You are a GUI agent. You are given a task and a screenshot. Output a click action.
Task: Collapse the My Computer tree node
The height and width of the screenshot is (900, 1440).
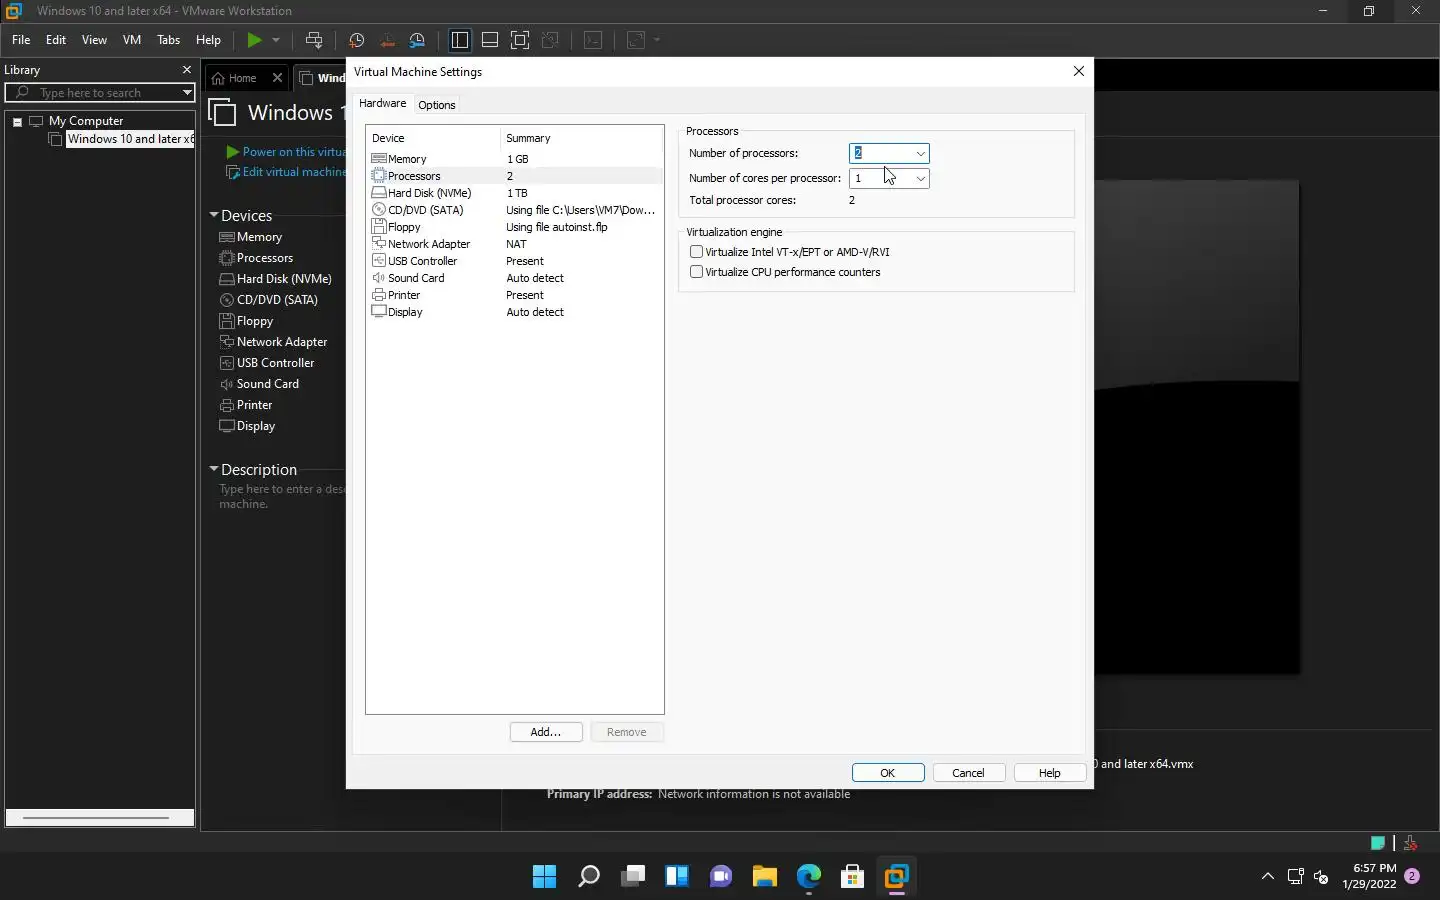(17, 121)
